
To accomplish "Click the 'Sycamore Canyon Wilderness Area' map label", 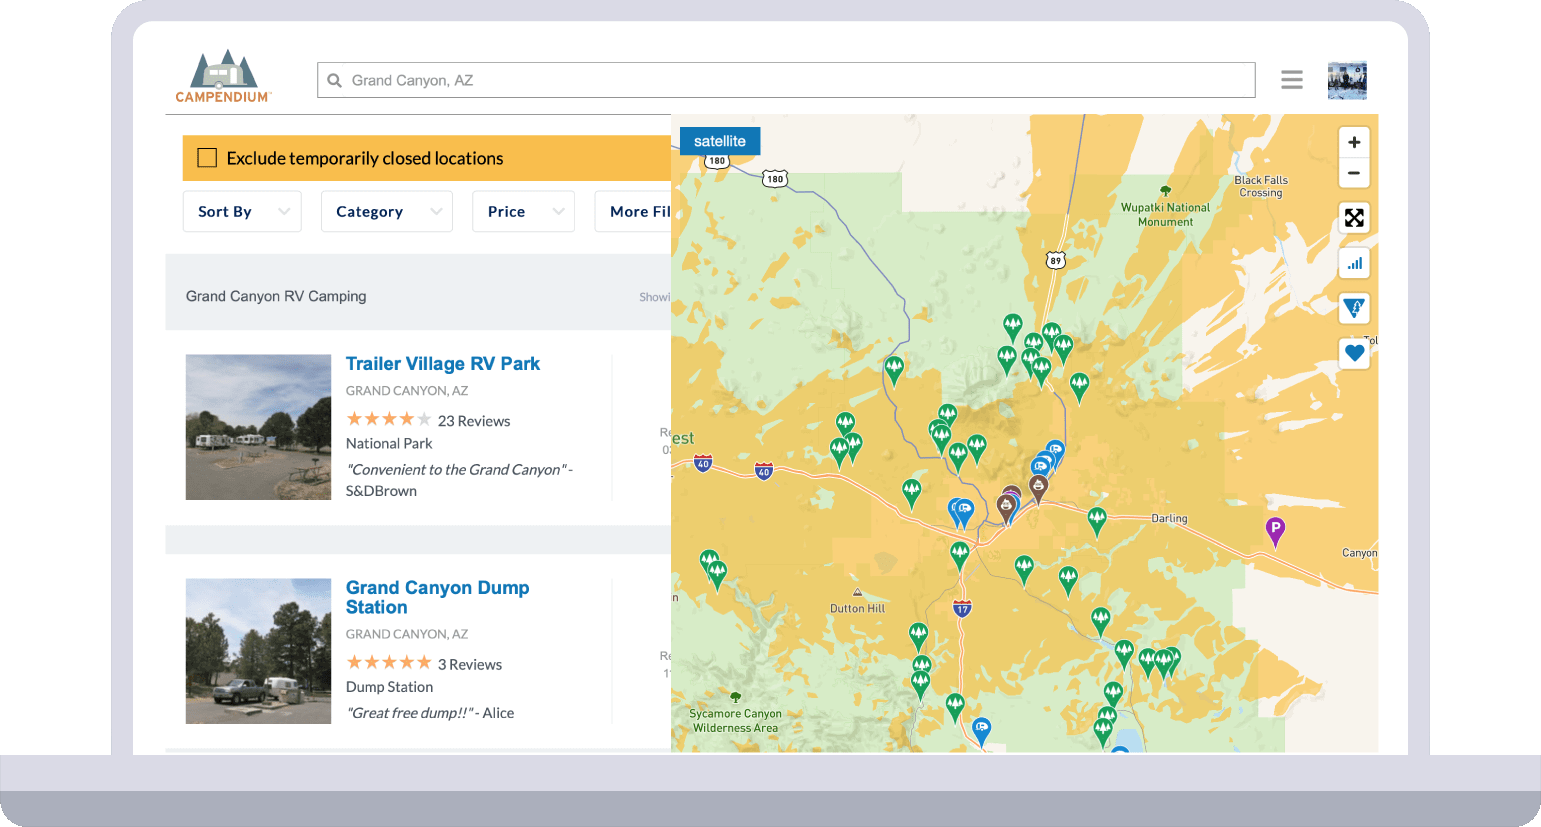I will (735, 721).
